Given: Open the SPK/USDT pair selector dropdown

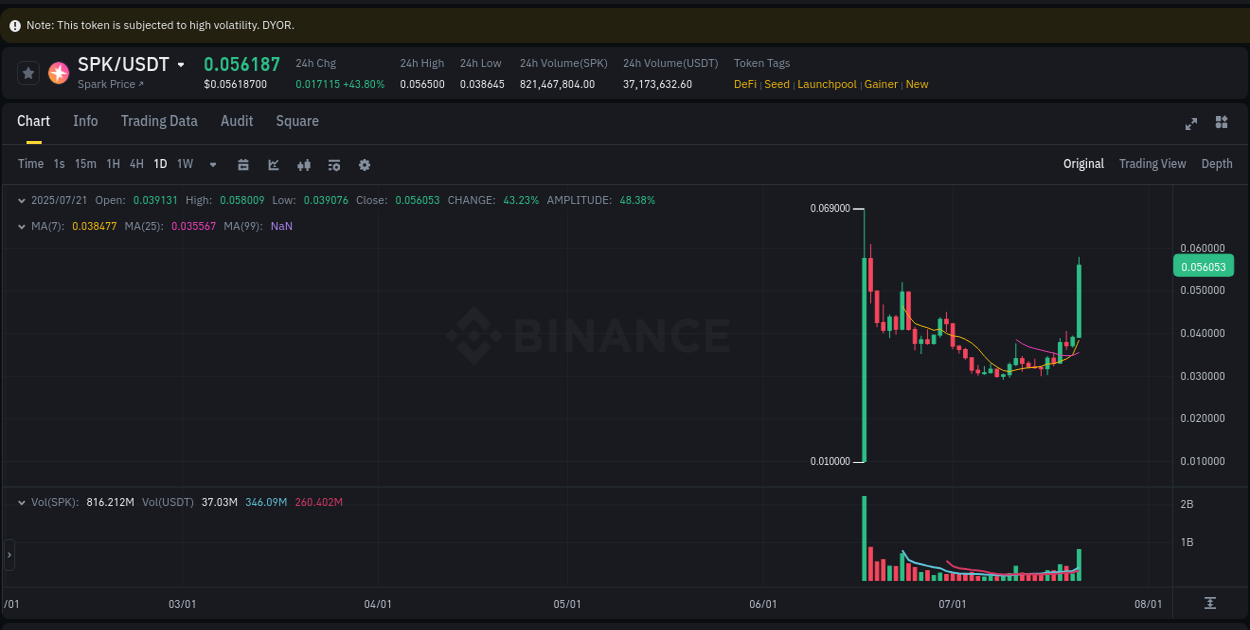Looking at the screenshot, I should [x=182, y=63].
